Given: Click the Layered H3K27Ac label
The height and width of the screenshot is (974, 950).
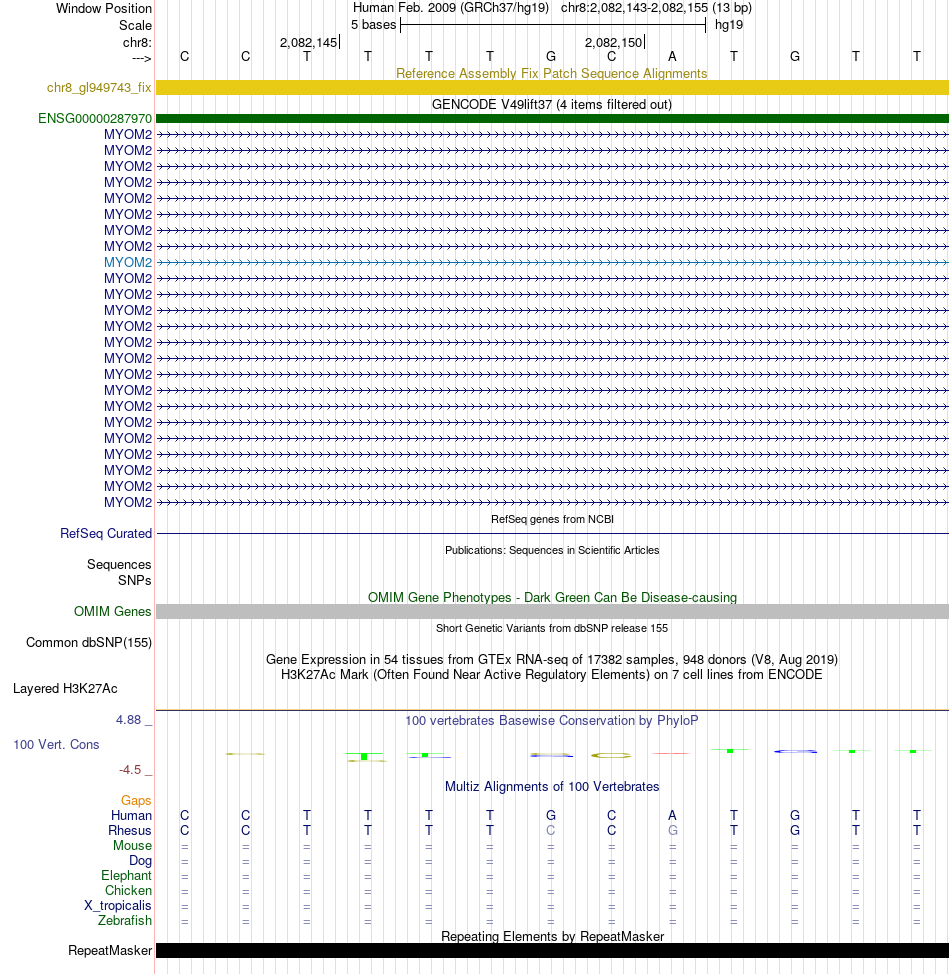Looking at the screenshot, I should click(x=65, y=688).
